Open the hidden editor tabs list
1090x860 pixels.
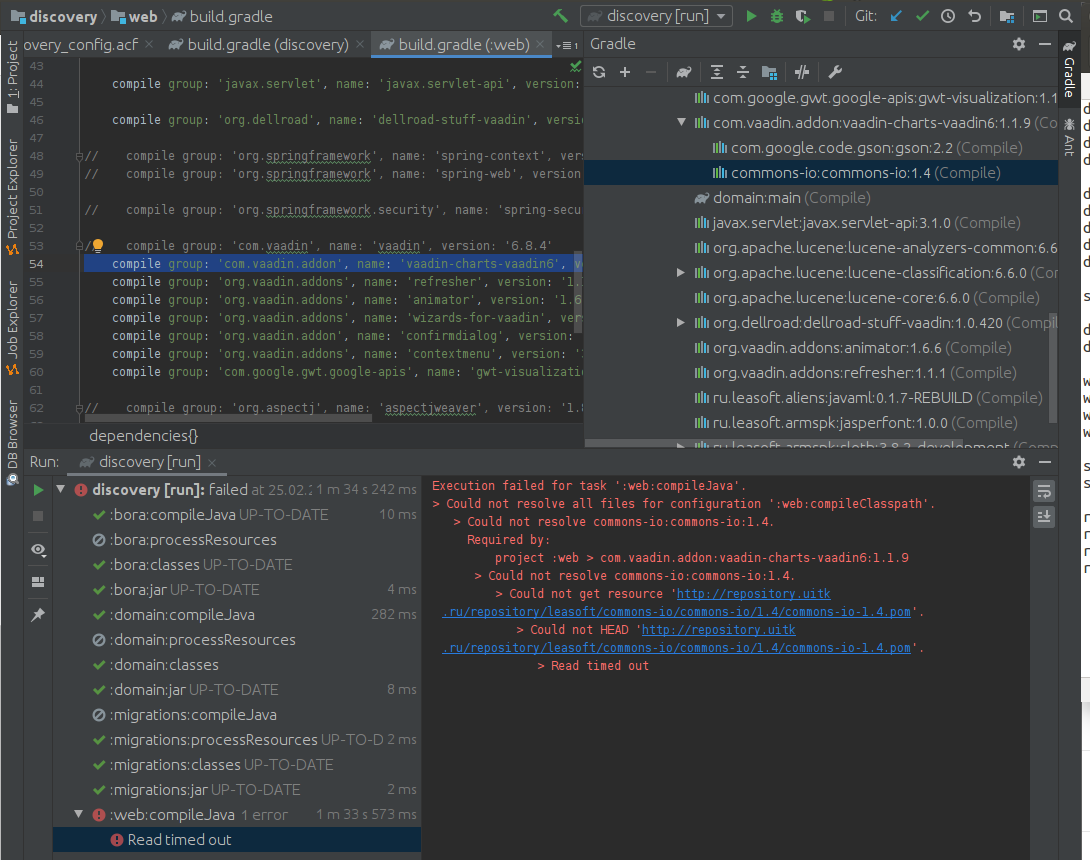tap(567, 45)
